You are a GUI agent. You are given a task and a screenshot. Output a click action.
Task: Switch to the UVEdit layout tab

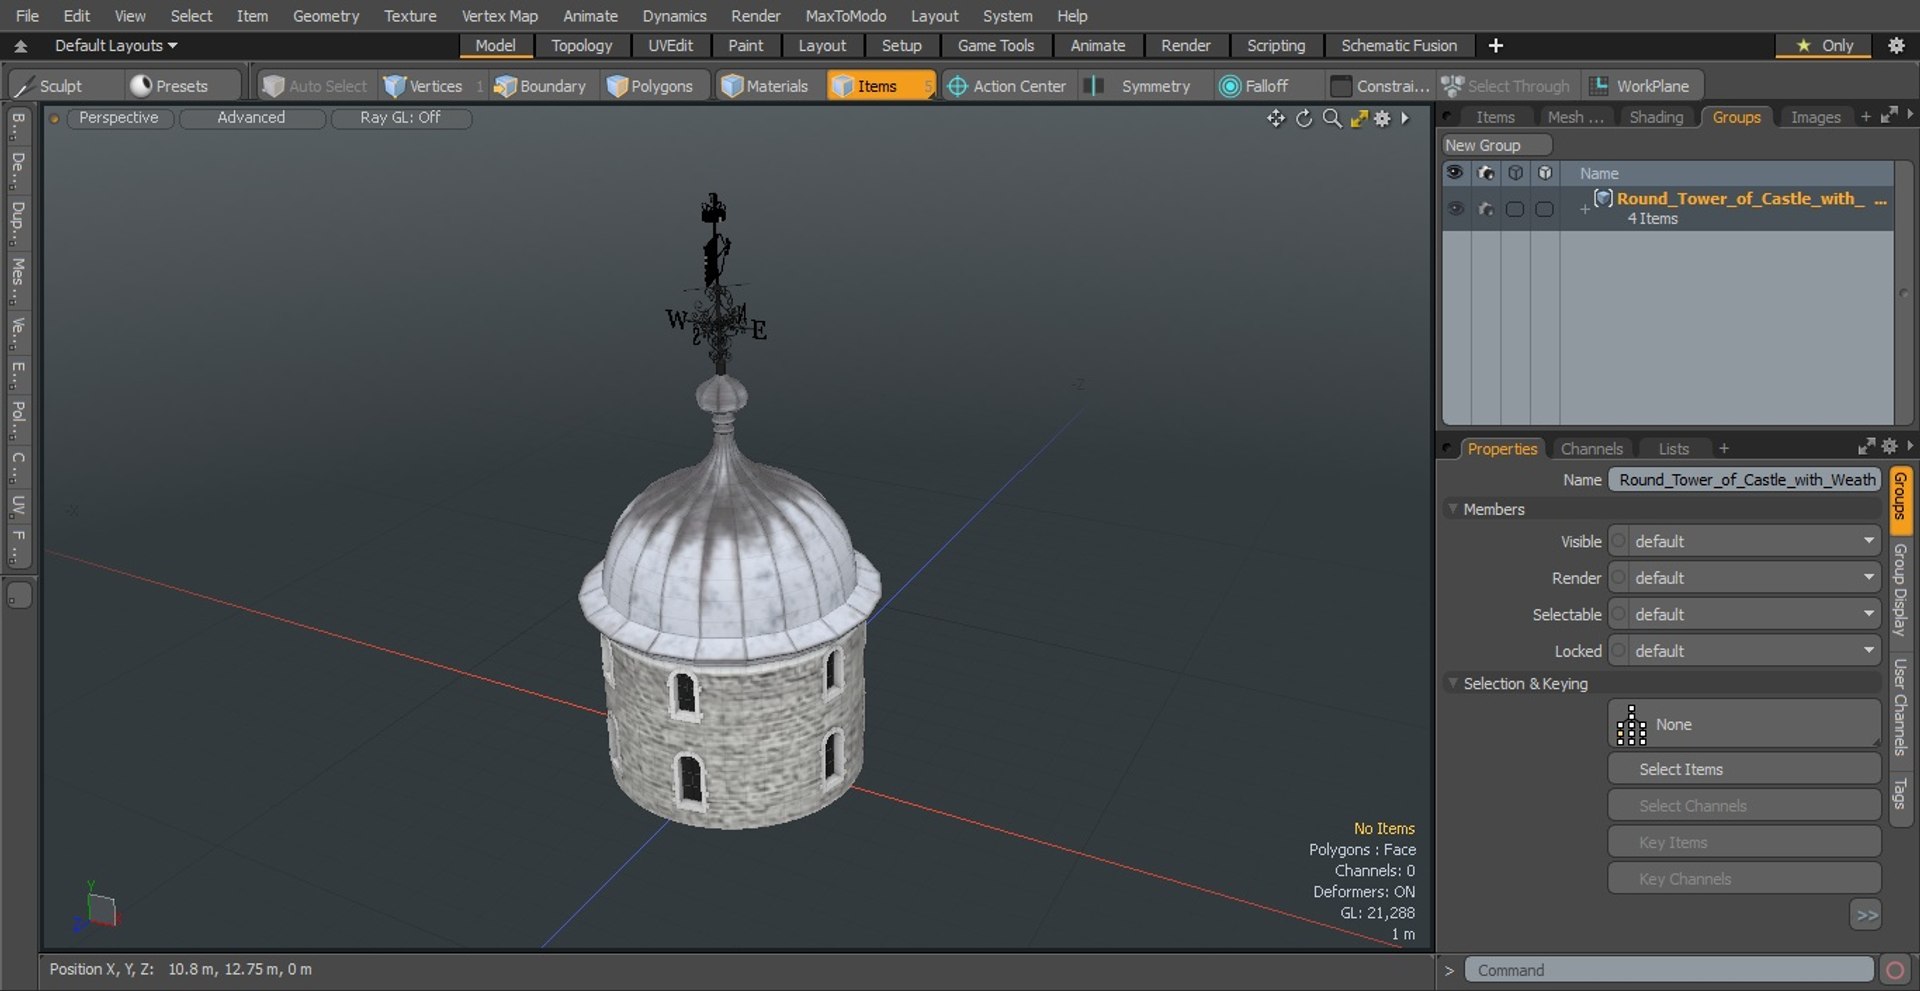click(670, 46)
